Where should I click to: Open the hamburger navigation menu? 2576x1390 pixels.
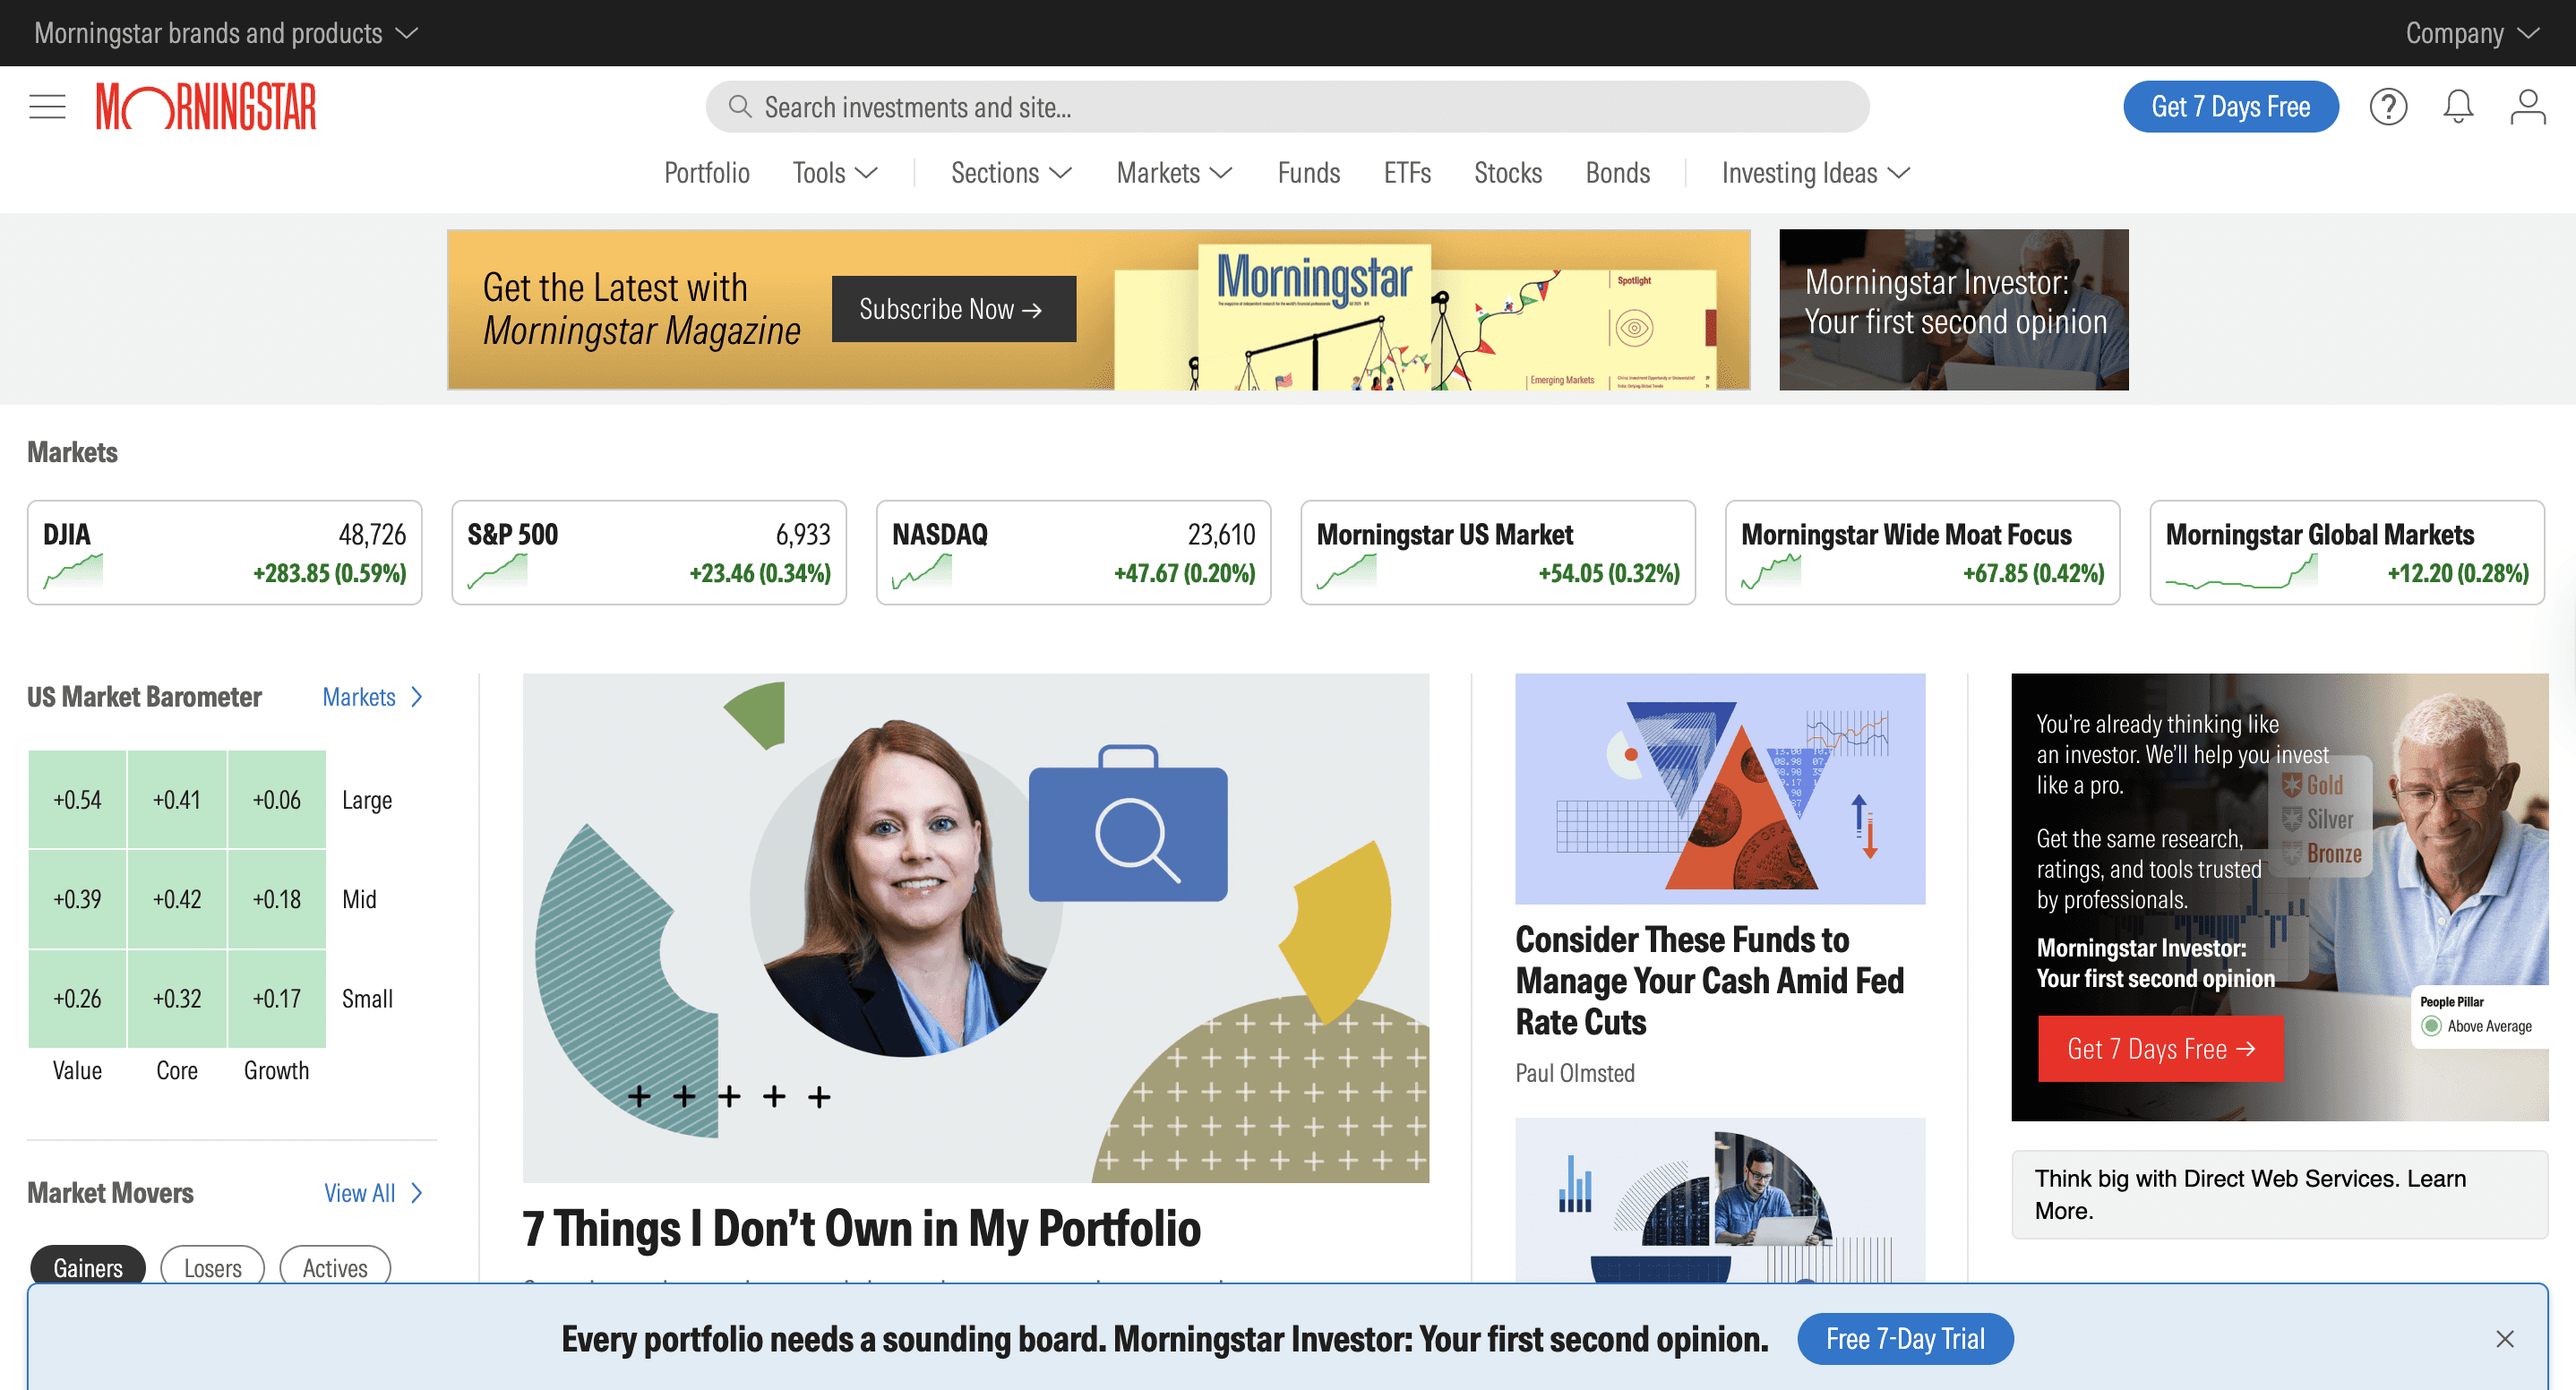coord(47,107)
